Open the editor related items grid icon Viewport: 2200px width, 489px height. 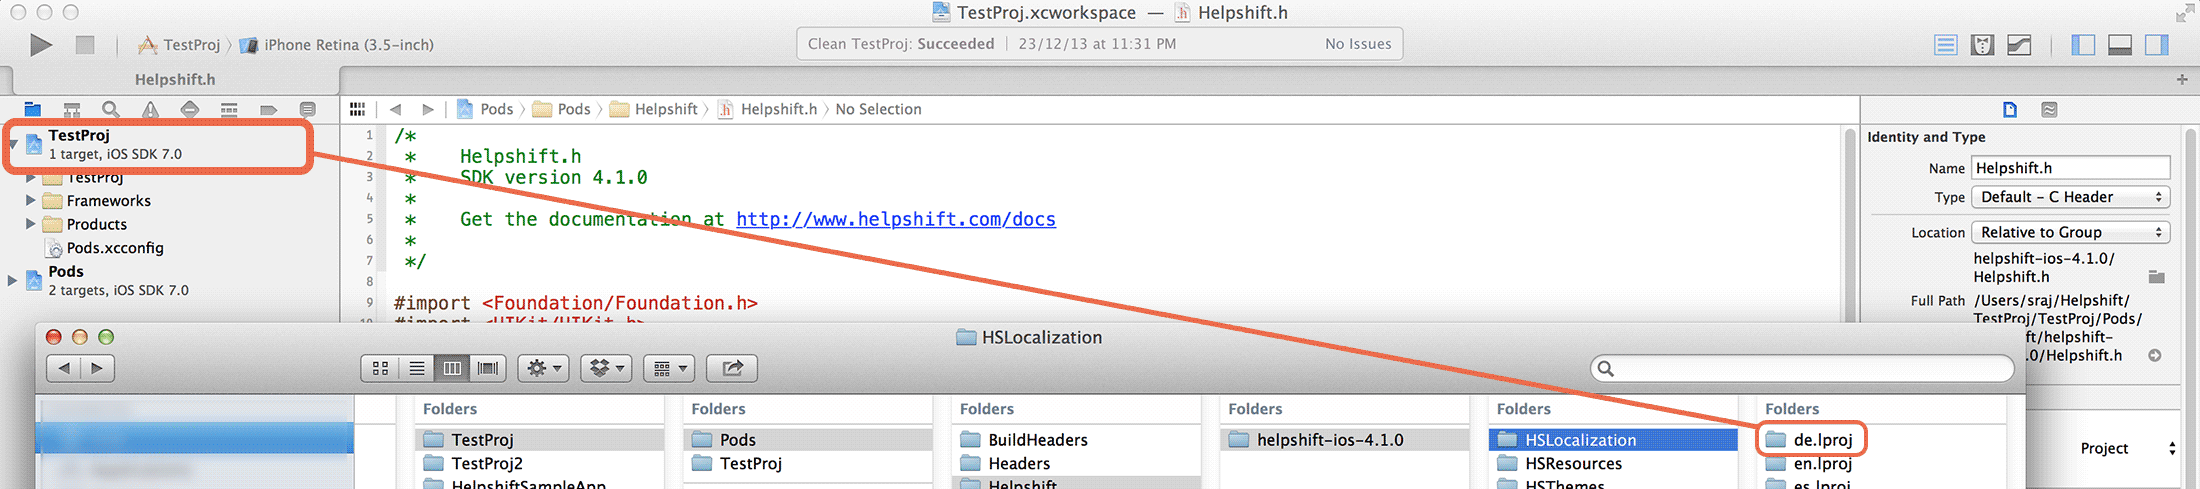point(357,109)
